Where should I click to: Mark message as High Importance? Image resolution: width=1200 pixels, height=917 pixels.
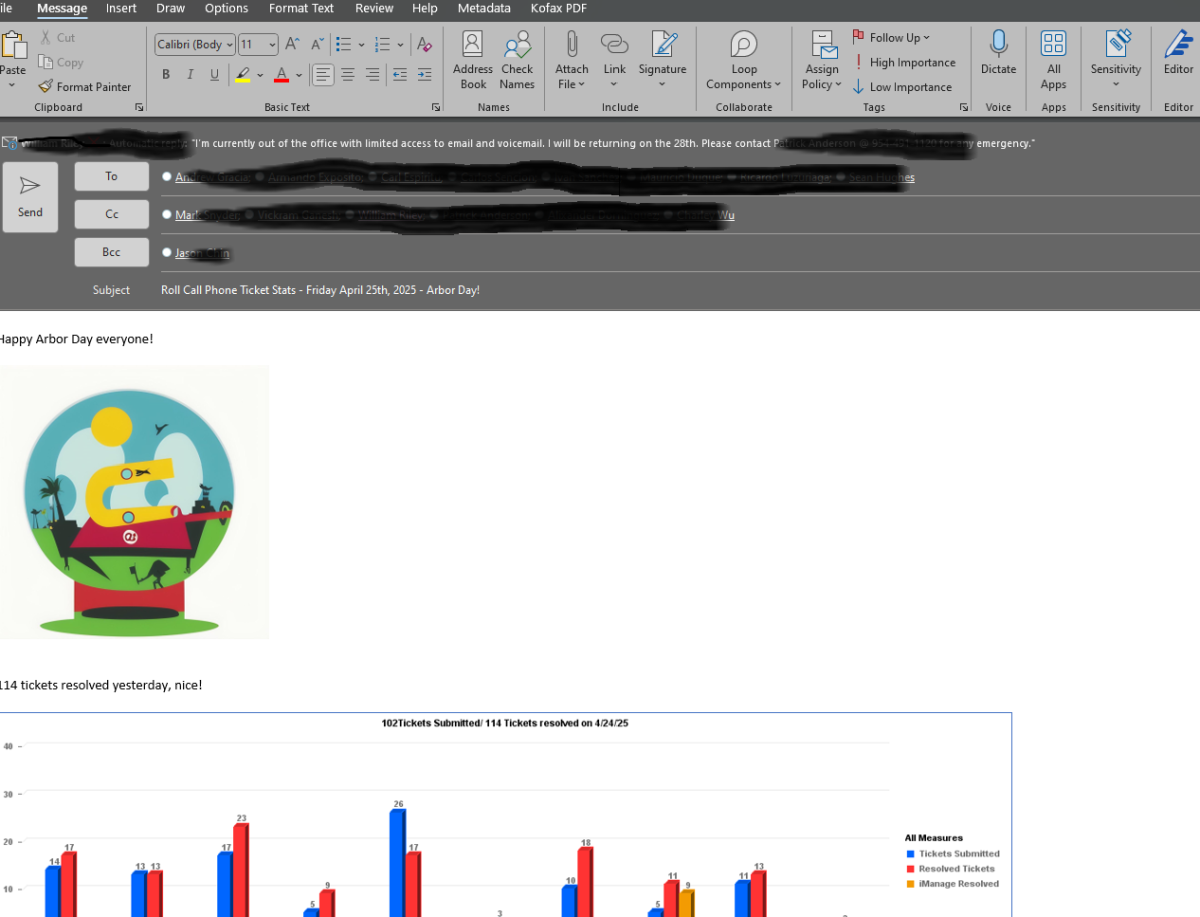904,62
